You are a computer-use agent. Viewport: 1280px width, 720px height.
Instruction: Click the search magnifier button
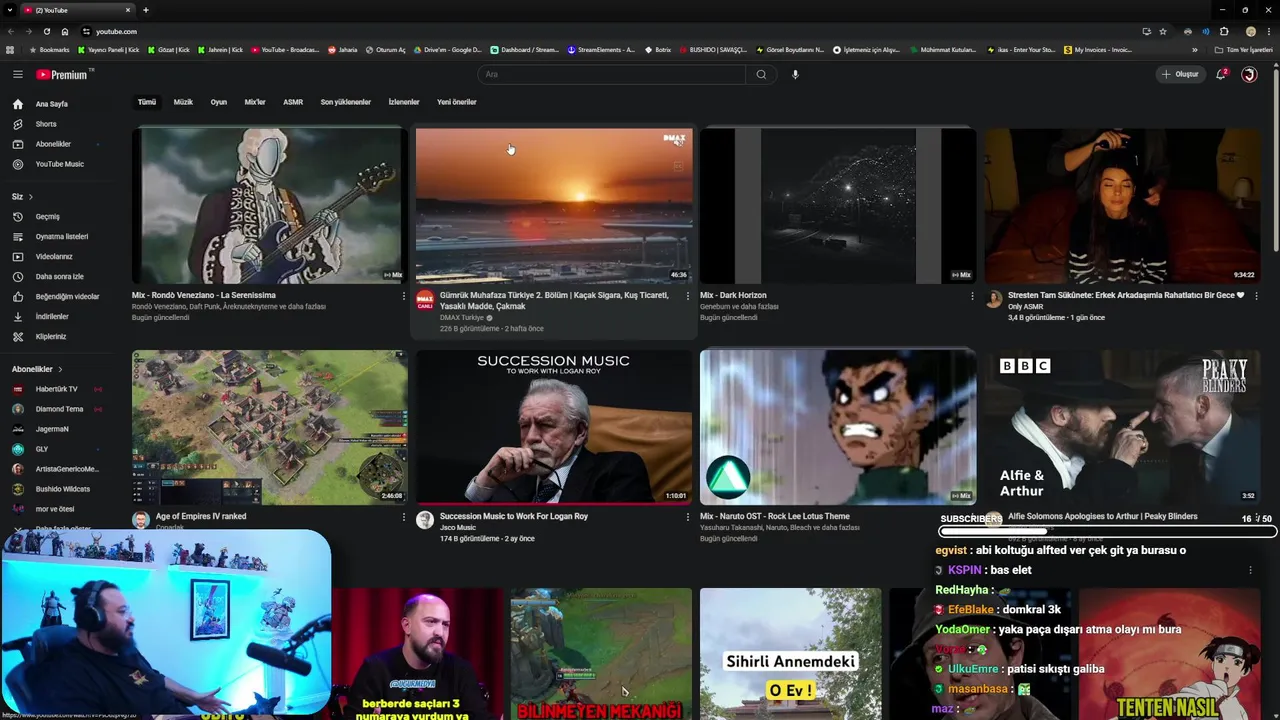[761, 74]
